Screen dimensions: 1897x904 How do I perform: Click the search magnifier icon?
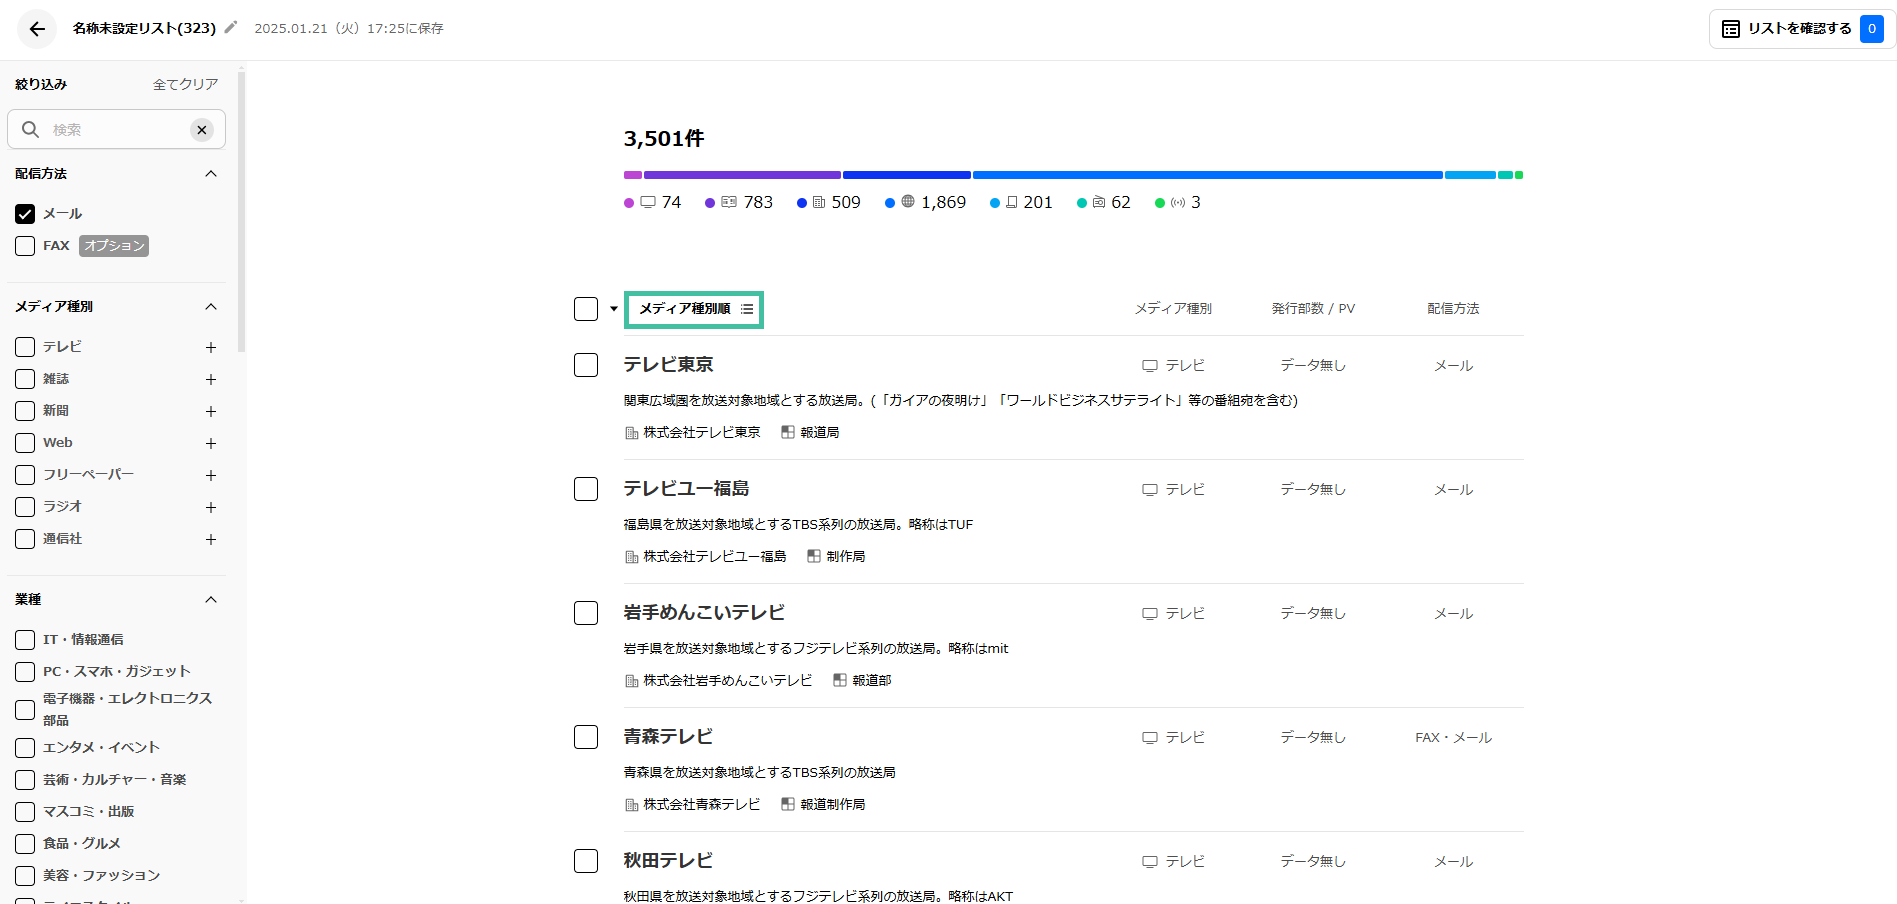click(x=31, y=130)
